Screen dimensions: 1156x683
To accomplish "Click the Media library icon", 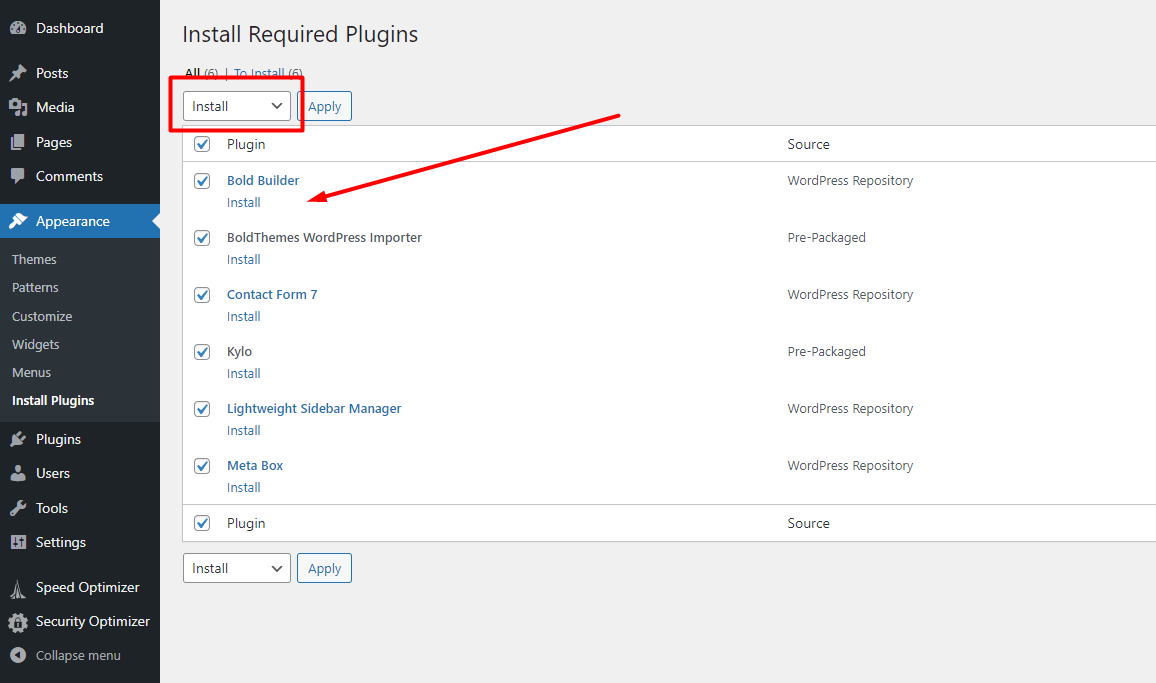I will [18, 107].
